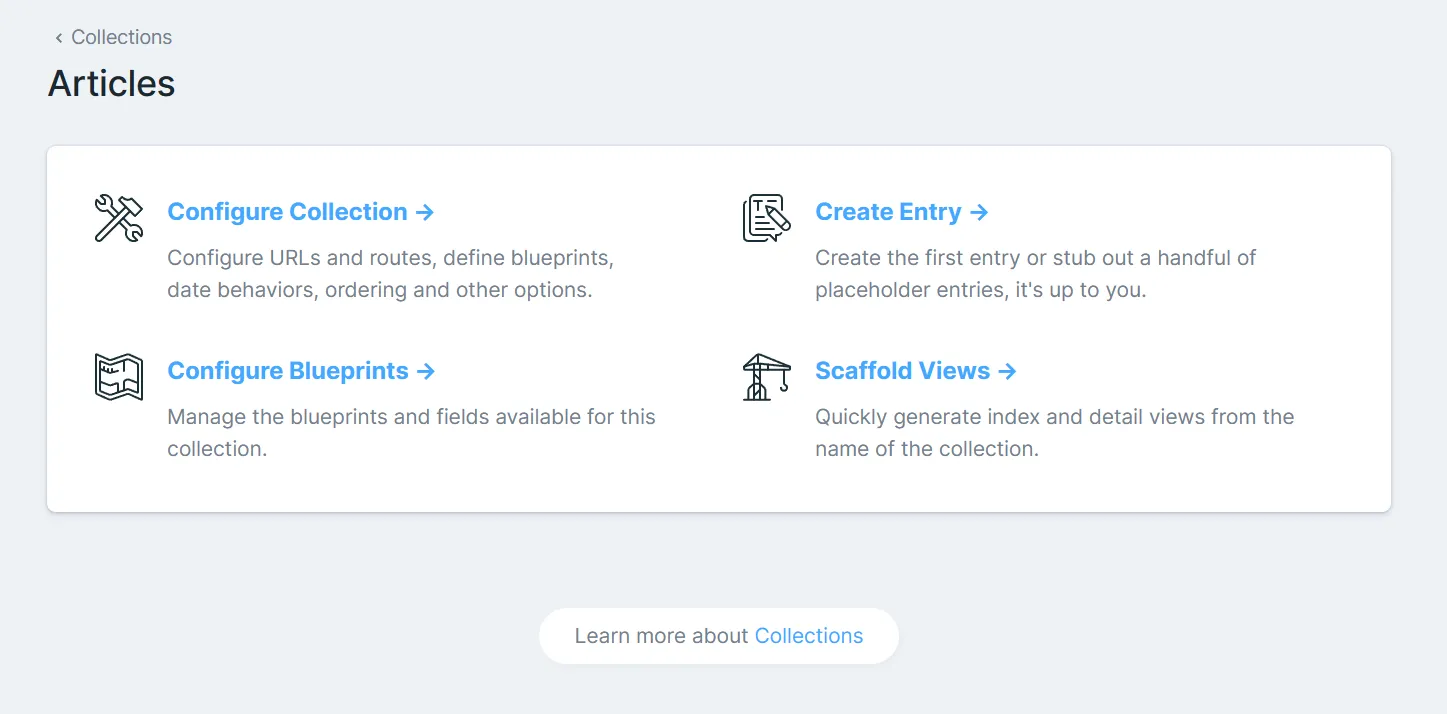
Task: Go back via the Collections breadcrumb
Action: (x=121, y=38)
